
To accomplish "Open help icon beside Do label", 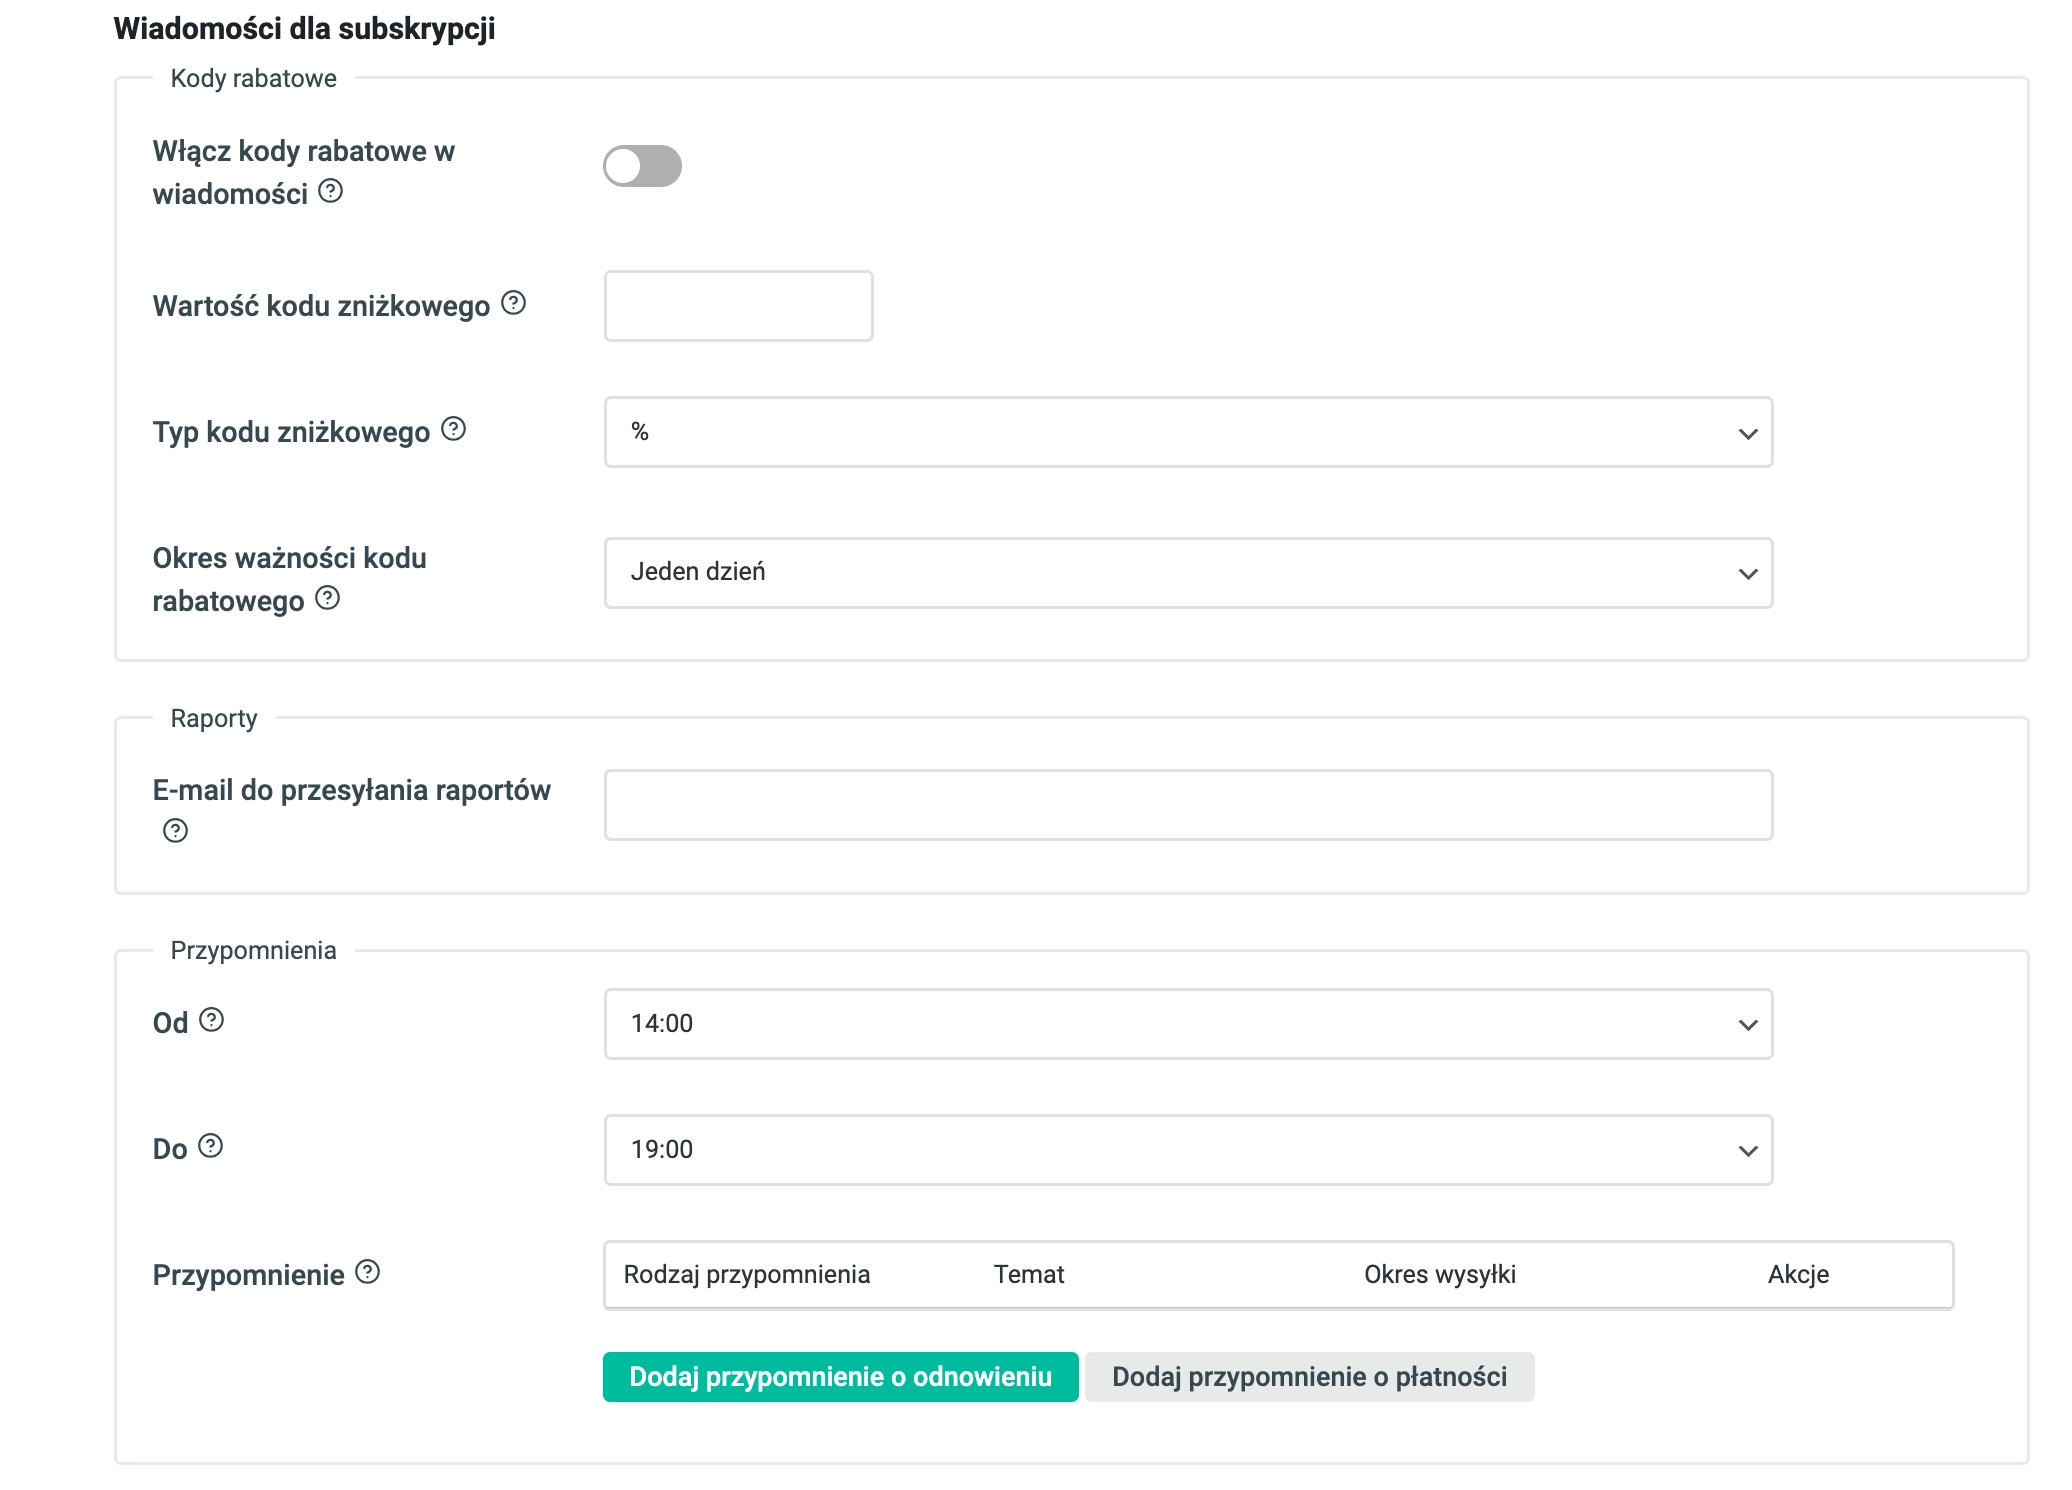I will [x=211, y=1146].
